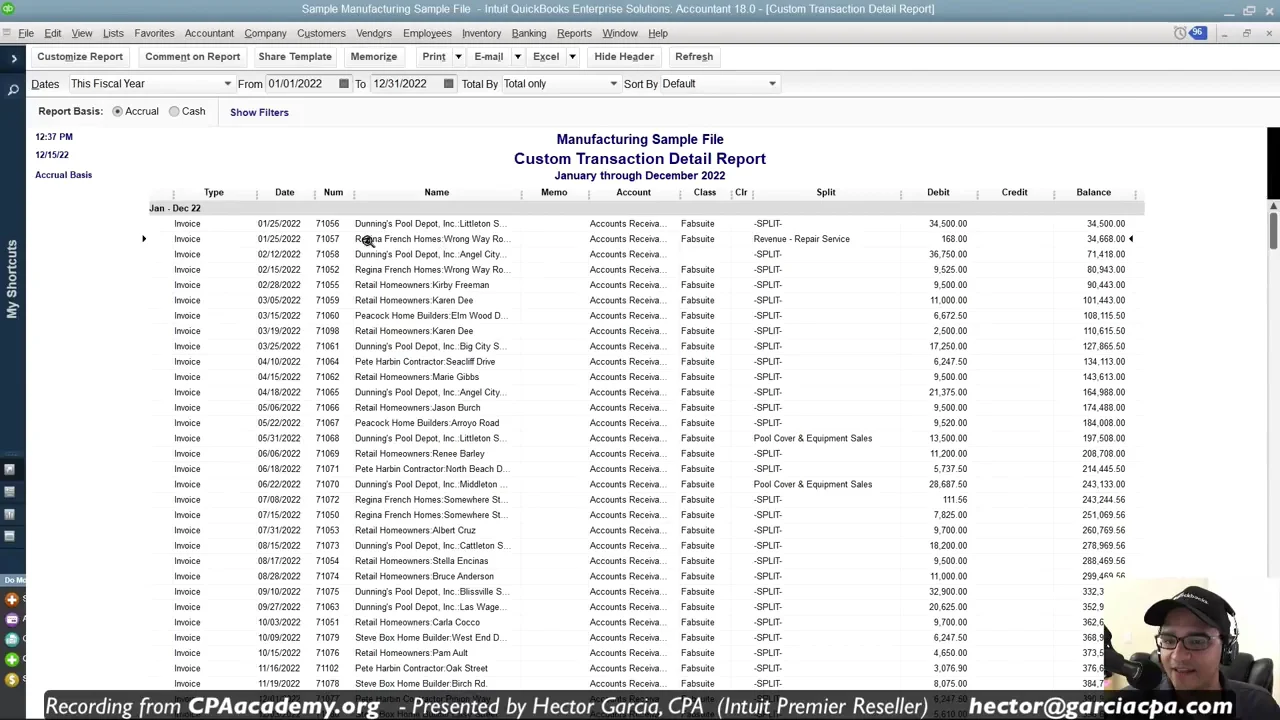Open the Accountant menu

(209, 33)
